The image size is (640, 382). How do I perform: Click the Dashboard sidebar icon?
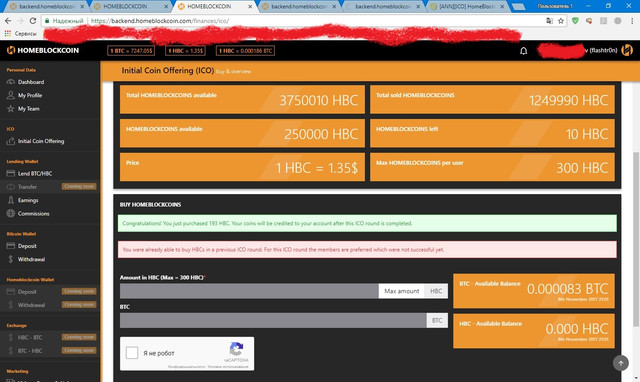click(x=11, y=82)
